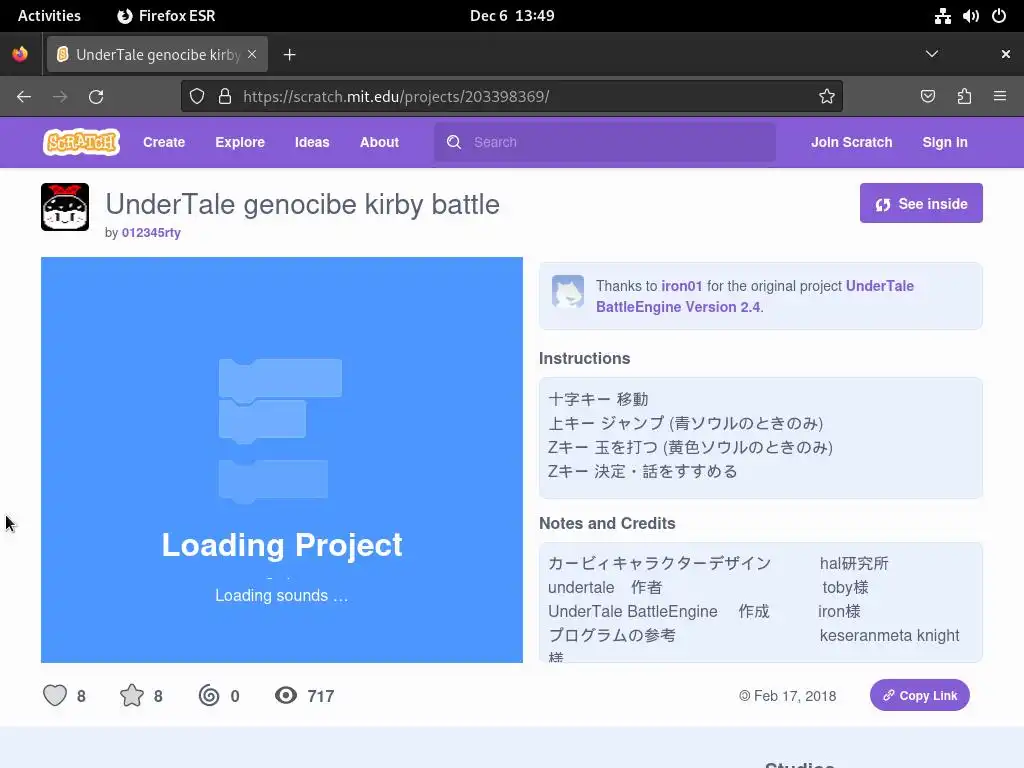The height and width of the screenshot is (768, 1024).
Task: Click the Loading Project stage area
Action: 281,460
